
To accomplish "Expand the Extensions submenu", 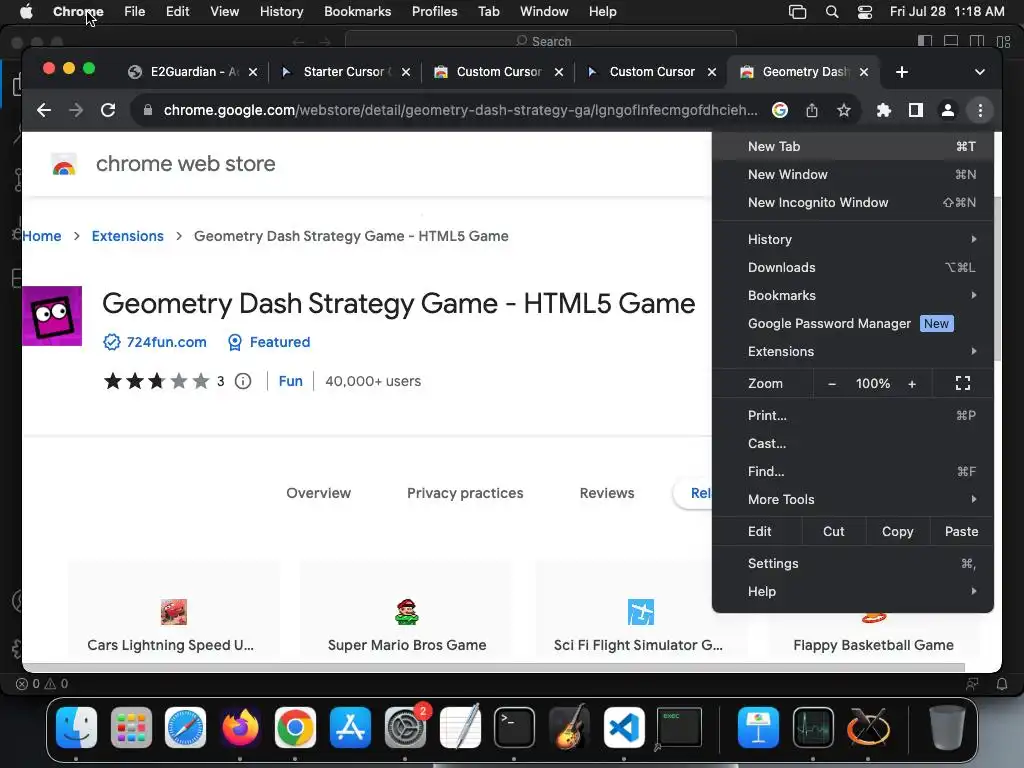I will pyautogui.click(x=852, y=352).
